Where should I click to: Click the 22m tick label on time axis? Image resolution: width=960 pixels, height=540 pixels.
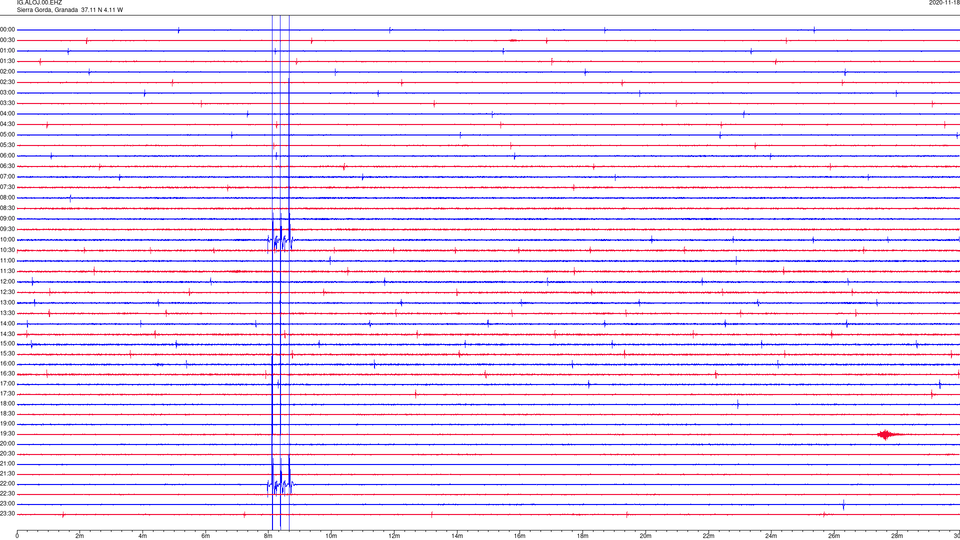pos(708,536)
